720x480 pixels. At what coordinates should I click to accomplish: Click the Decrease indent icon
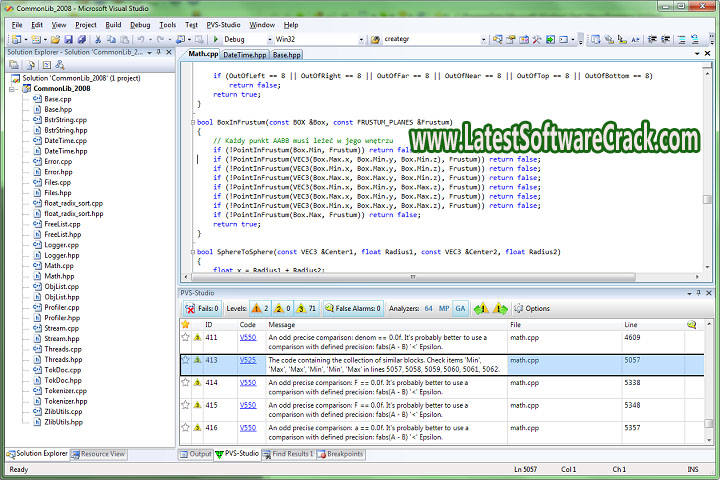652,40
